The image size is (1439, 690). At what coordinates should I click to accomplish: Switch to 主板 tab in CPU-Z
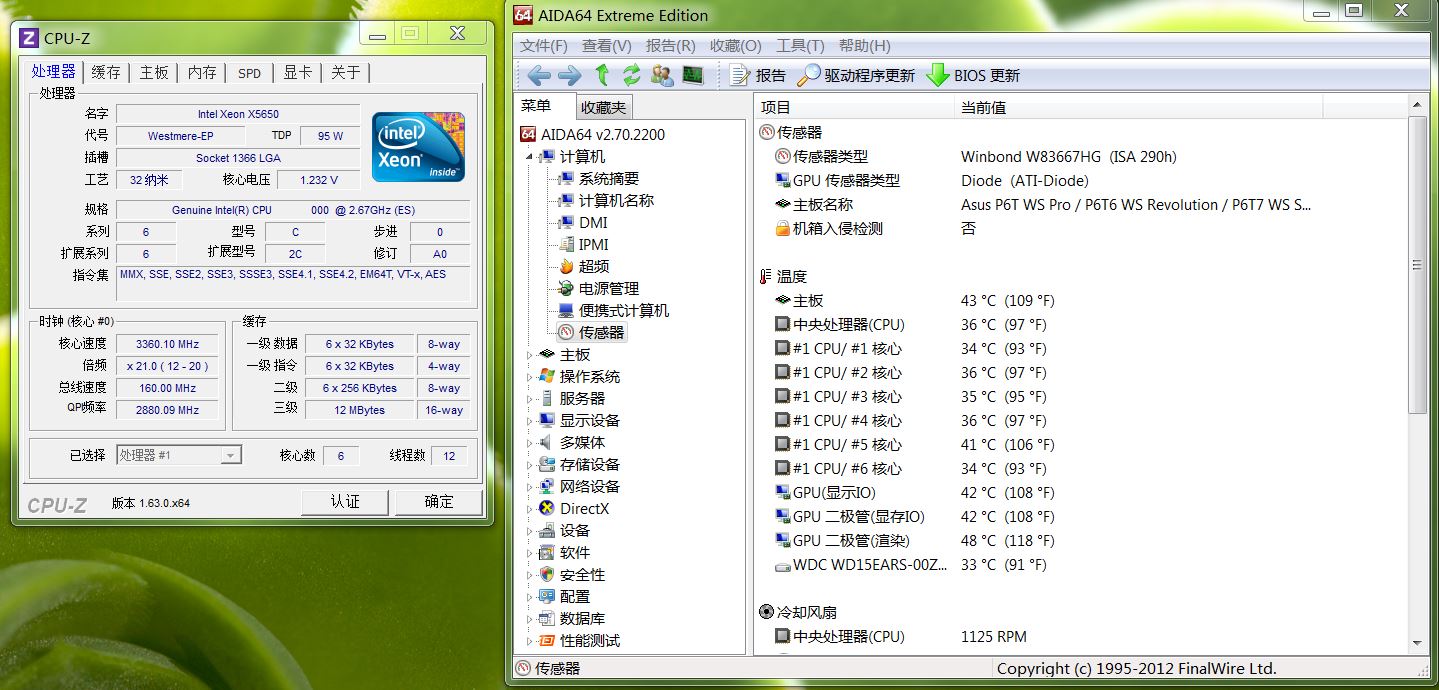[154, 72]
